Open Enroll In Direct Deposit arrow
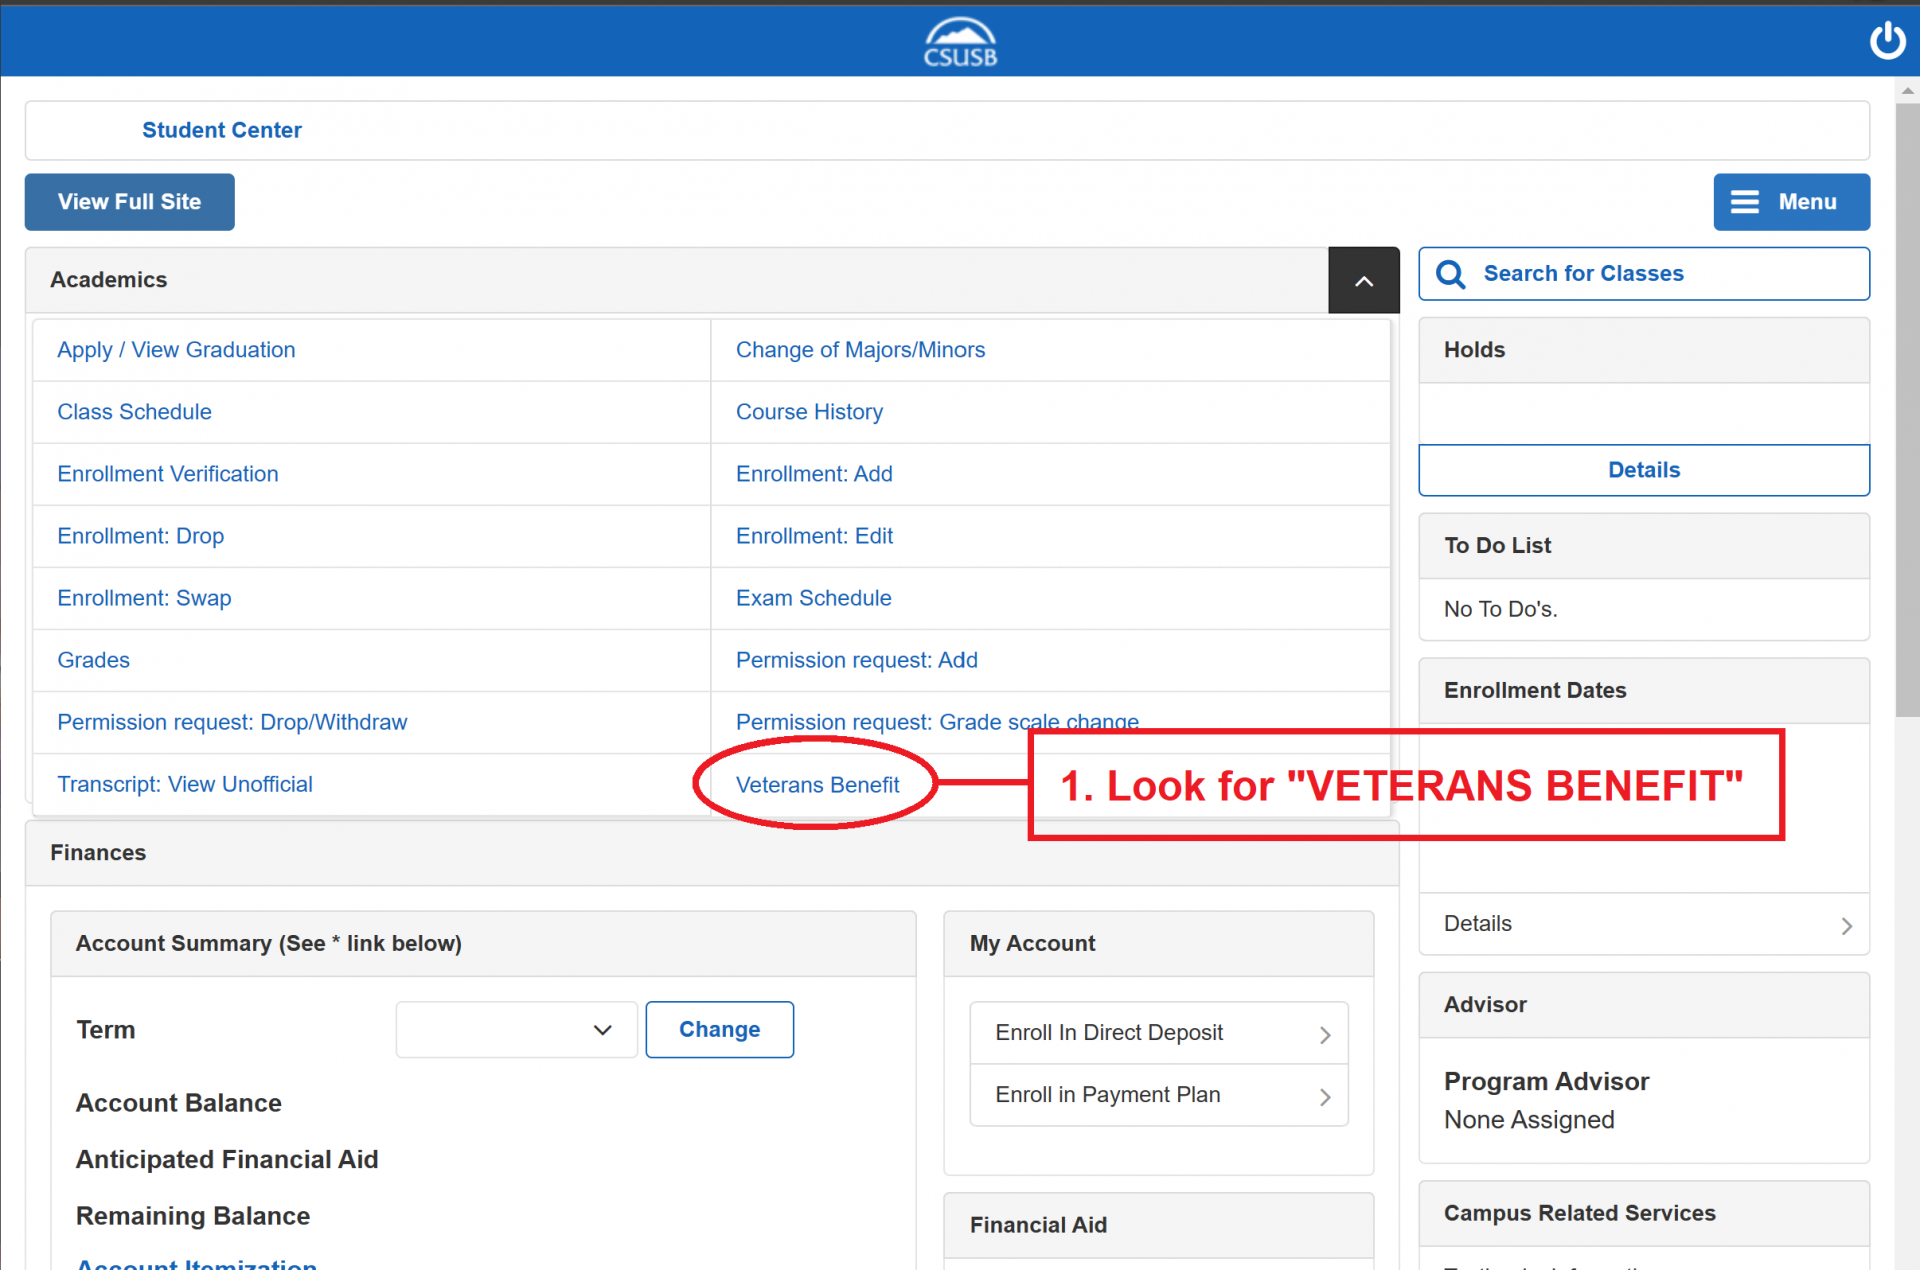 point(1324,1034)
